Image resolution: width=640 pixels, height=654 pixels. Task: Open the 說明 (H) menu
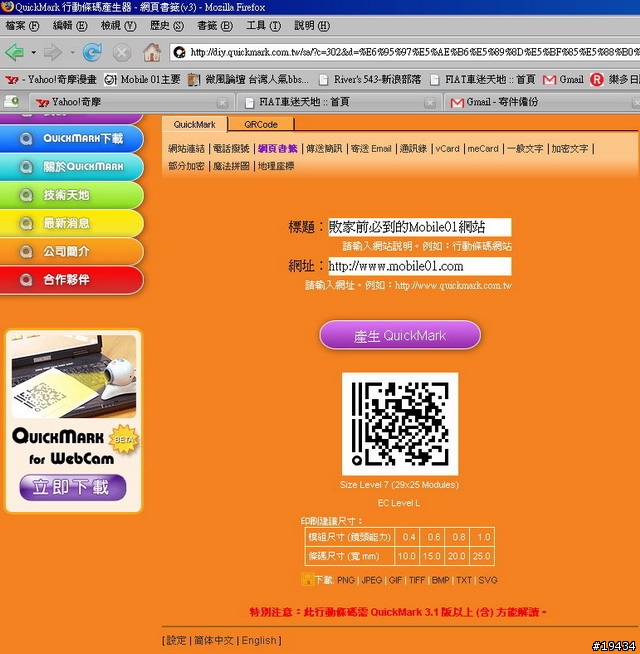point(312,26)
